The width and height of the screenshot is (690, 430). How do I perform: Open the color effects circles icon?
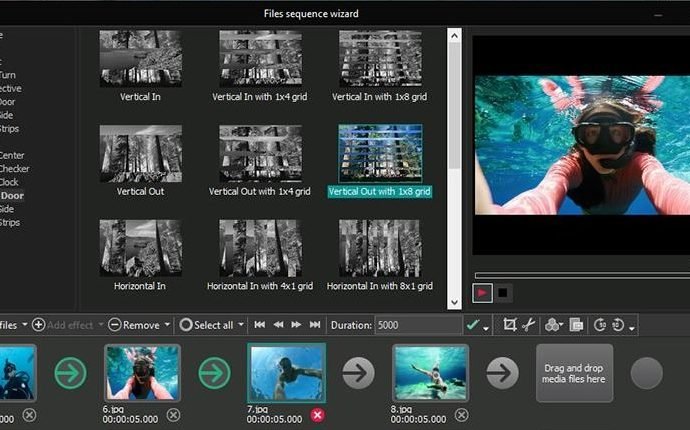click(553, 325)
